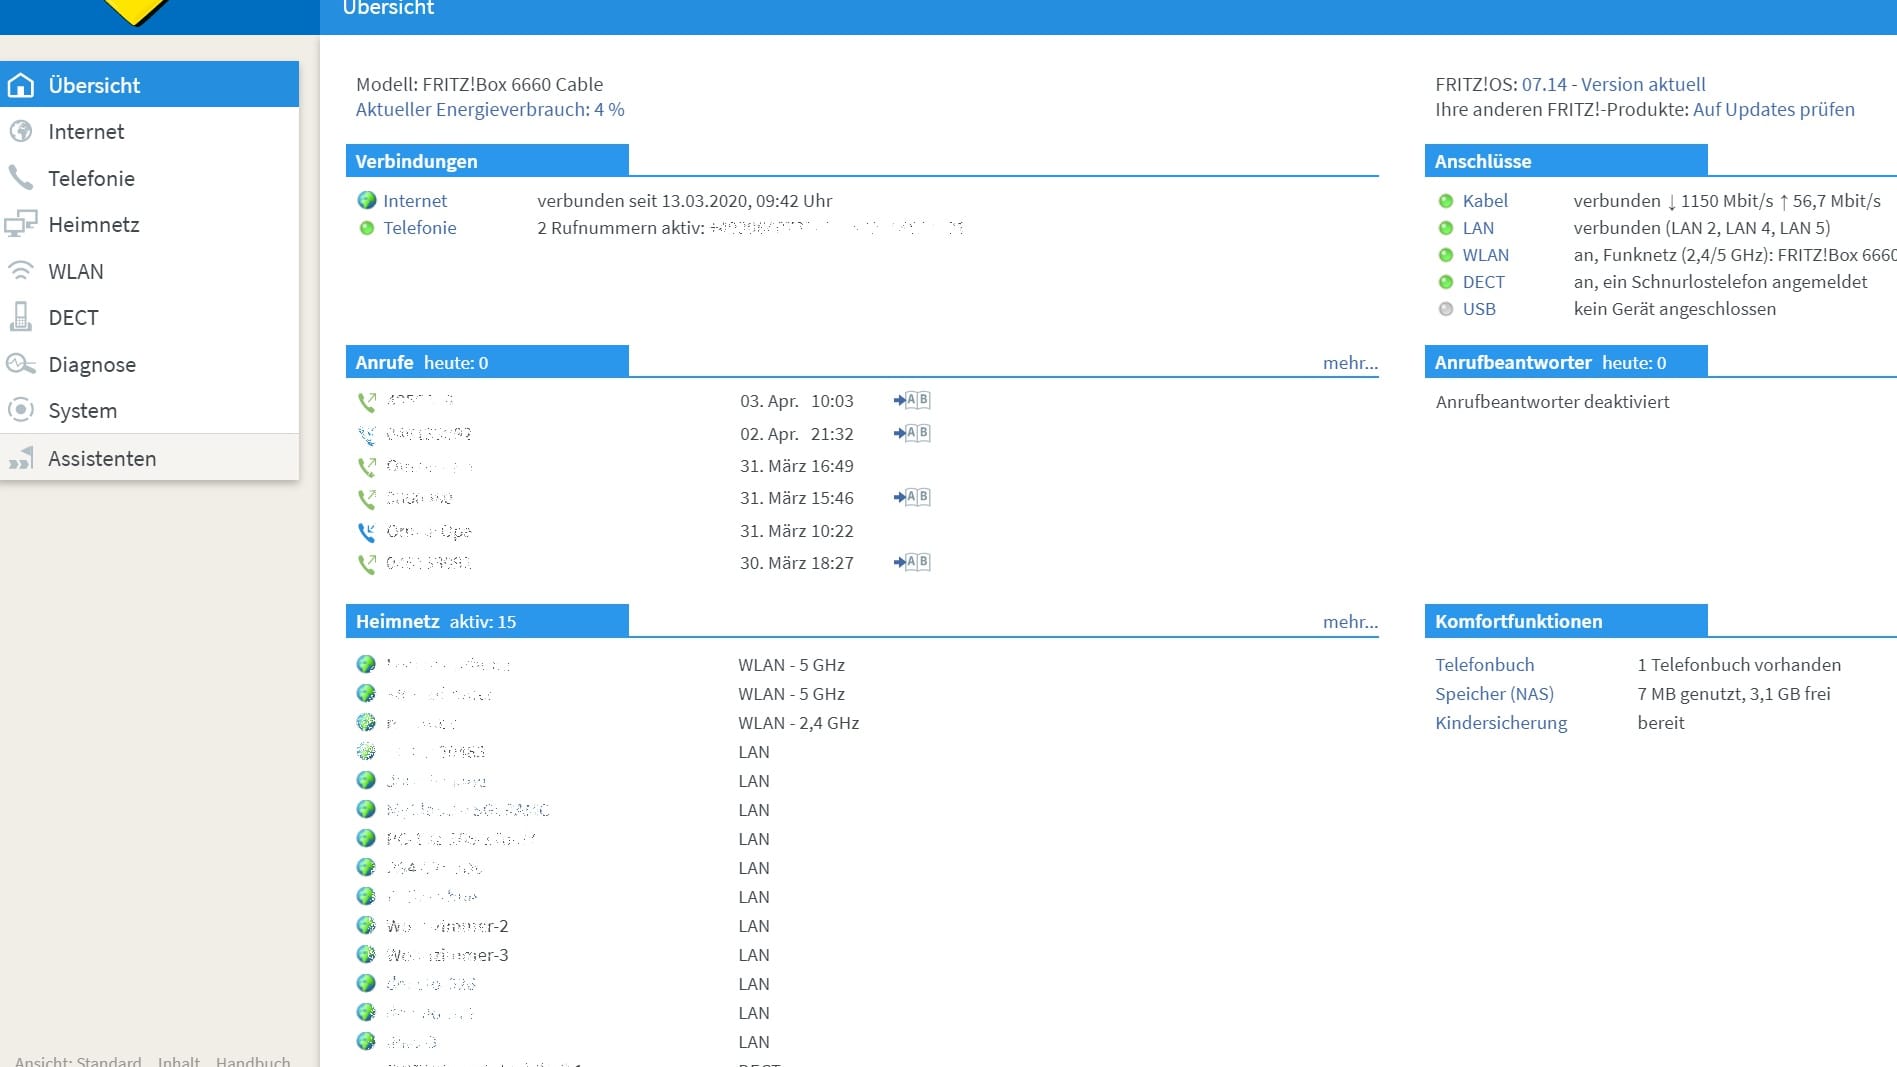
Task: Open the Diagnose menu
Action: pos(149,364)
